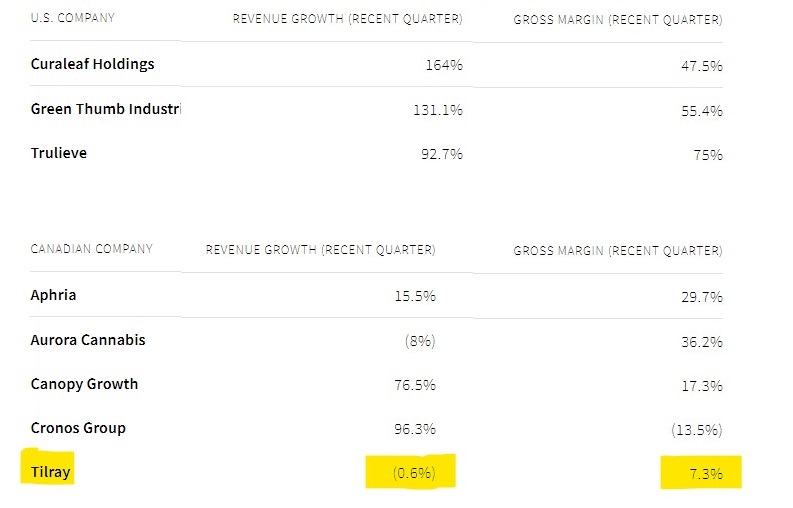This screenshot has width=793, height=508.
Task: Click the U.S. table Gross Margin header
Action: click(618, 20)
